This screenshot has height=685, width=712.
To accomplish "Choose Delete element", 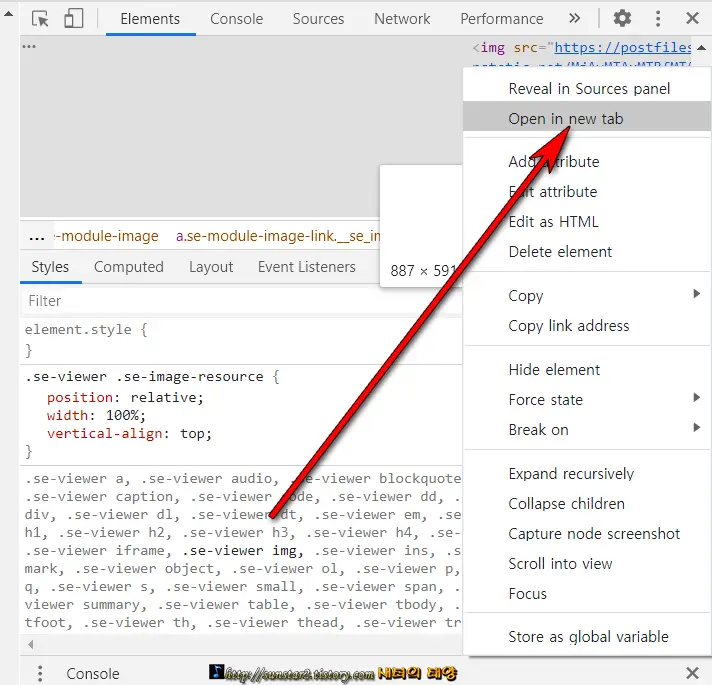I will pos(587,251).
